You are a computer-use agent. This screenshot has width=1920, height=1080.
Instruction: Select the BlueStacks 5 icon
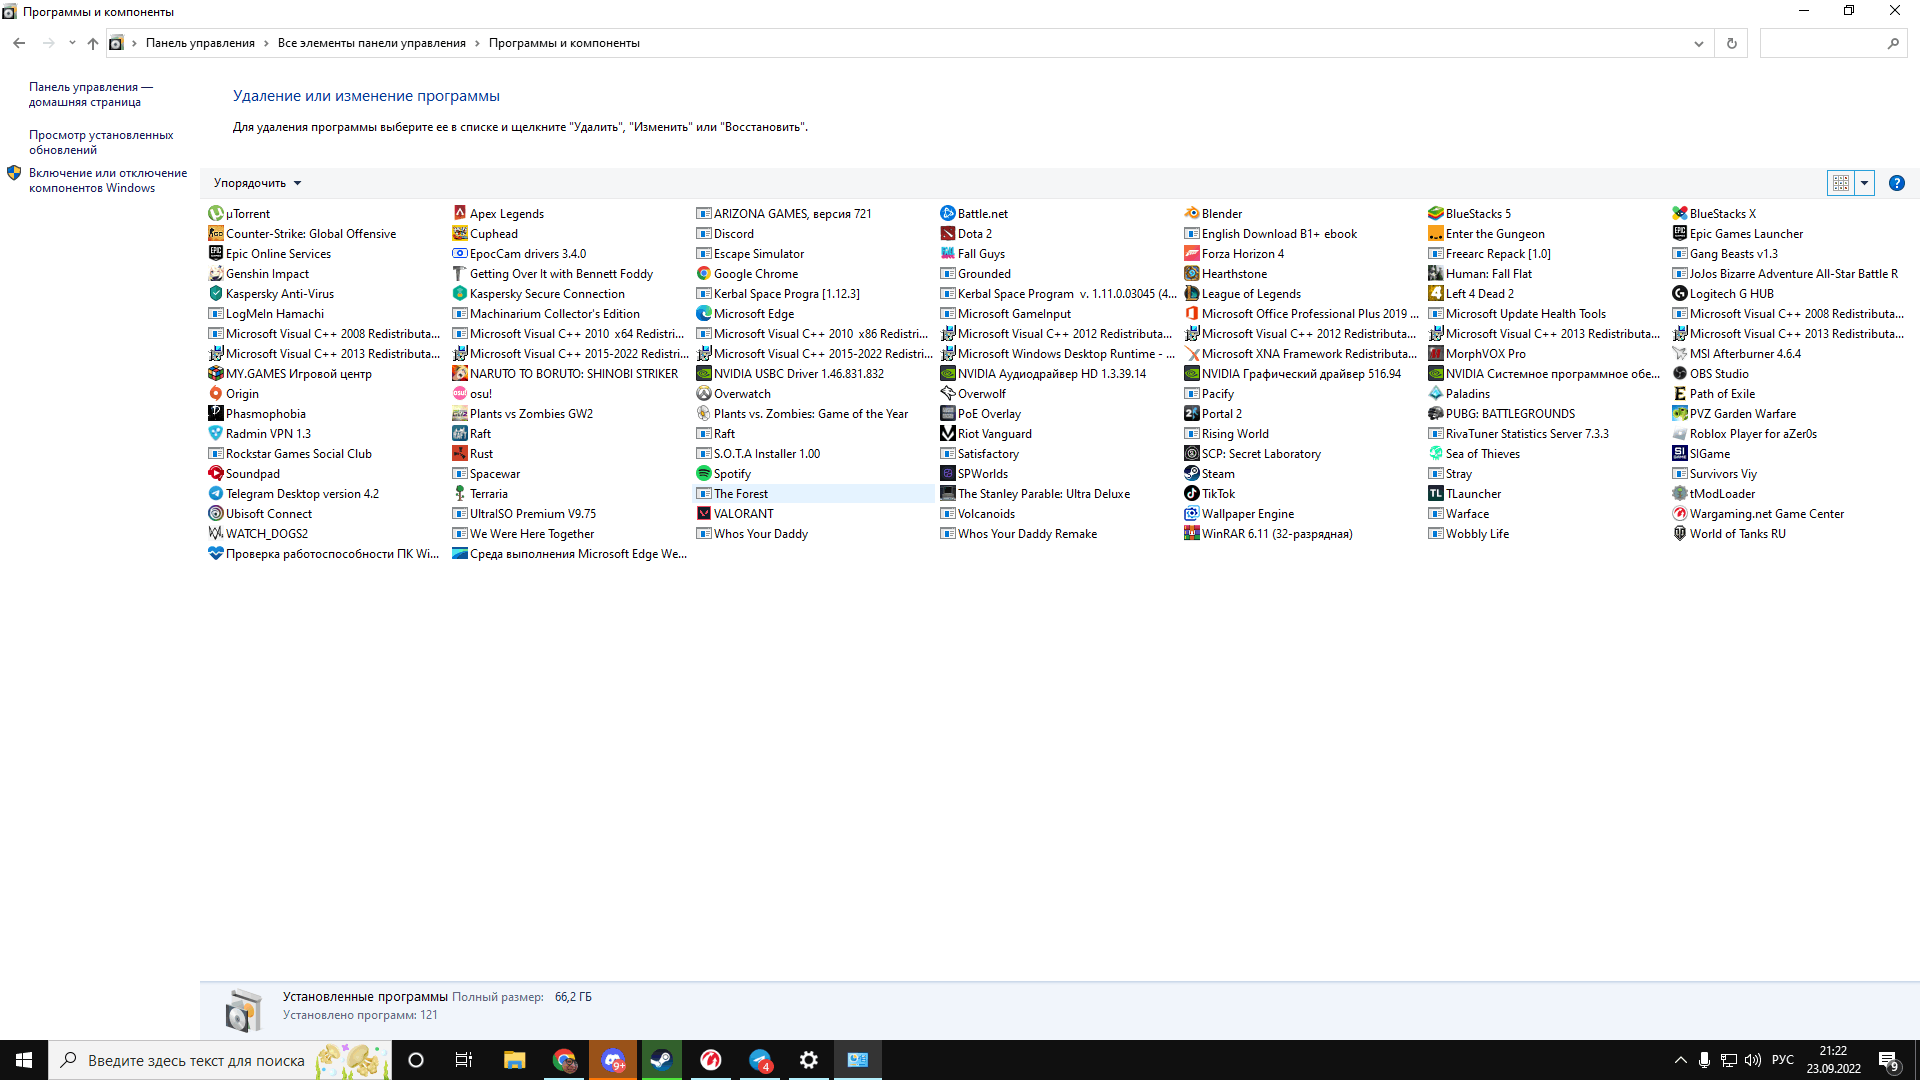[1435, 213]
